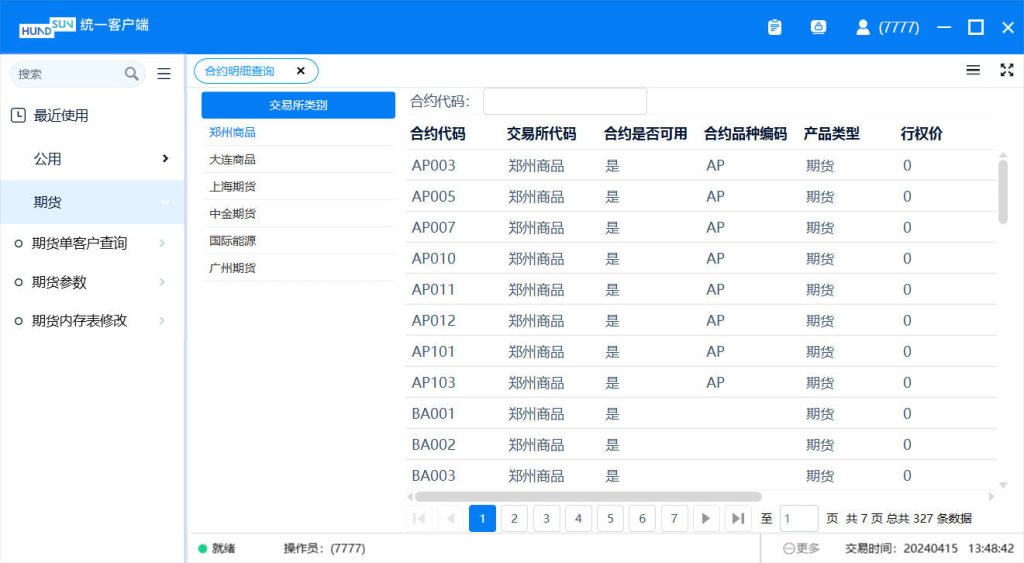Jump to the last page button
The height and width of the screenshot is (563, 1024).
coord(738,518)
